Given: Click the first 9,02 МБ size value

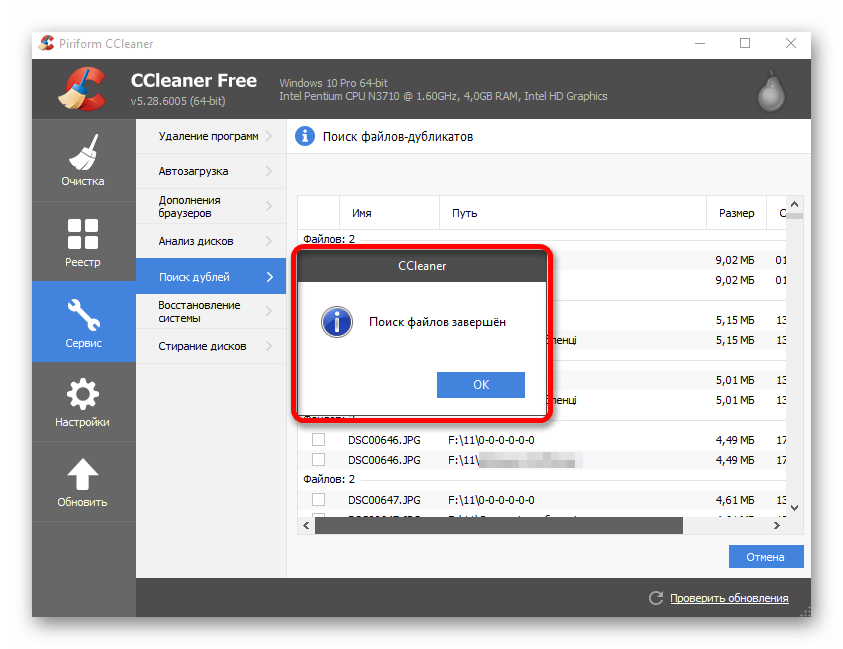Looking at the screenshot, I should [x=734, y=260].
